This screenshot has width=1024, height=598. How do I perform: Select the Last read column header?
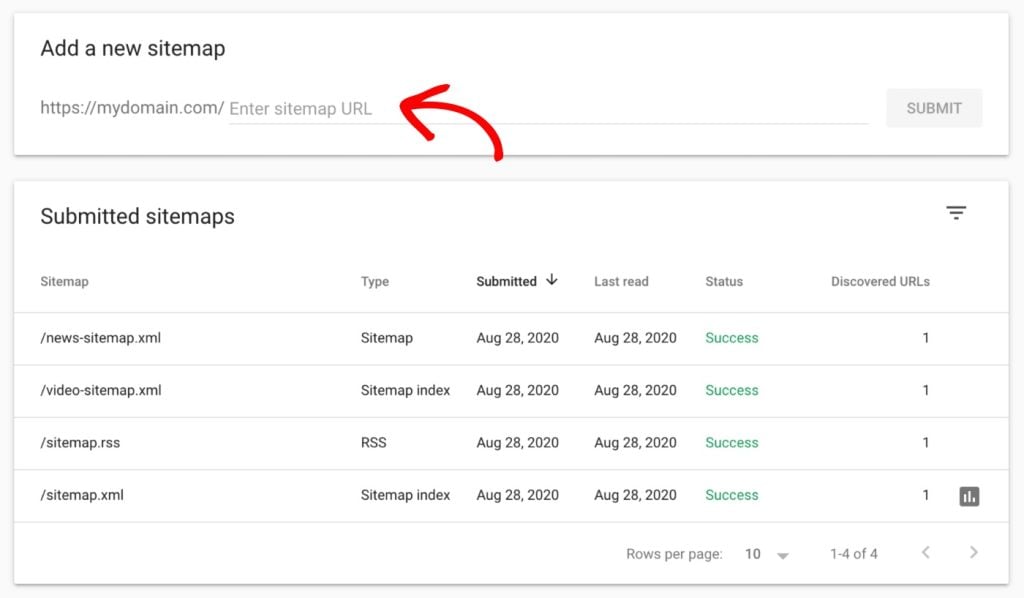point(620,281)
